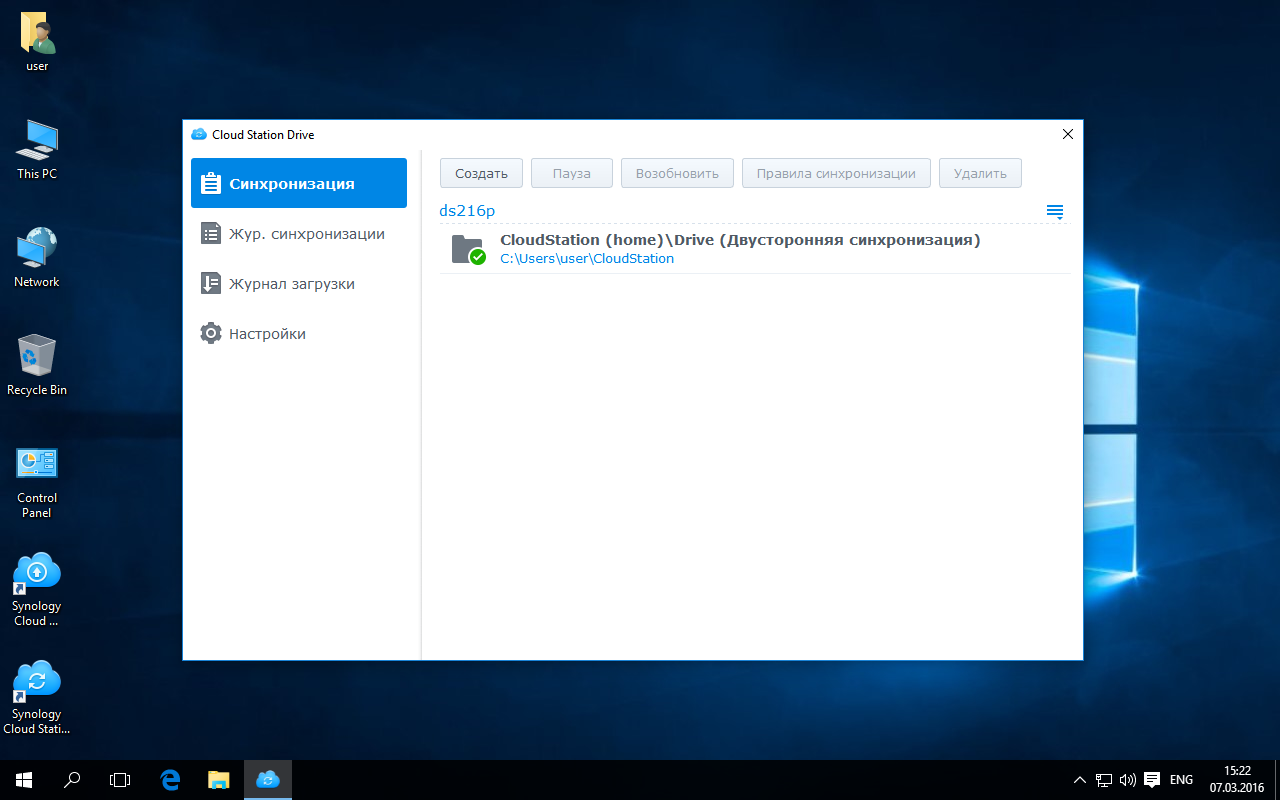
Task: Select the CloudStation synced folder icon
Action: pyautogui.click(x=467, y=249)
